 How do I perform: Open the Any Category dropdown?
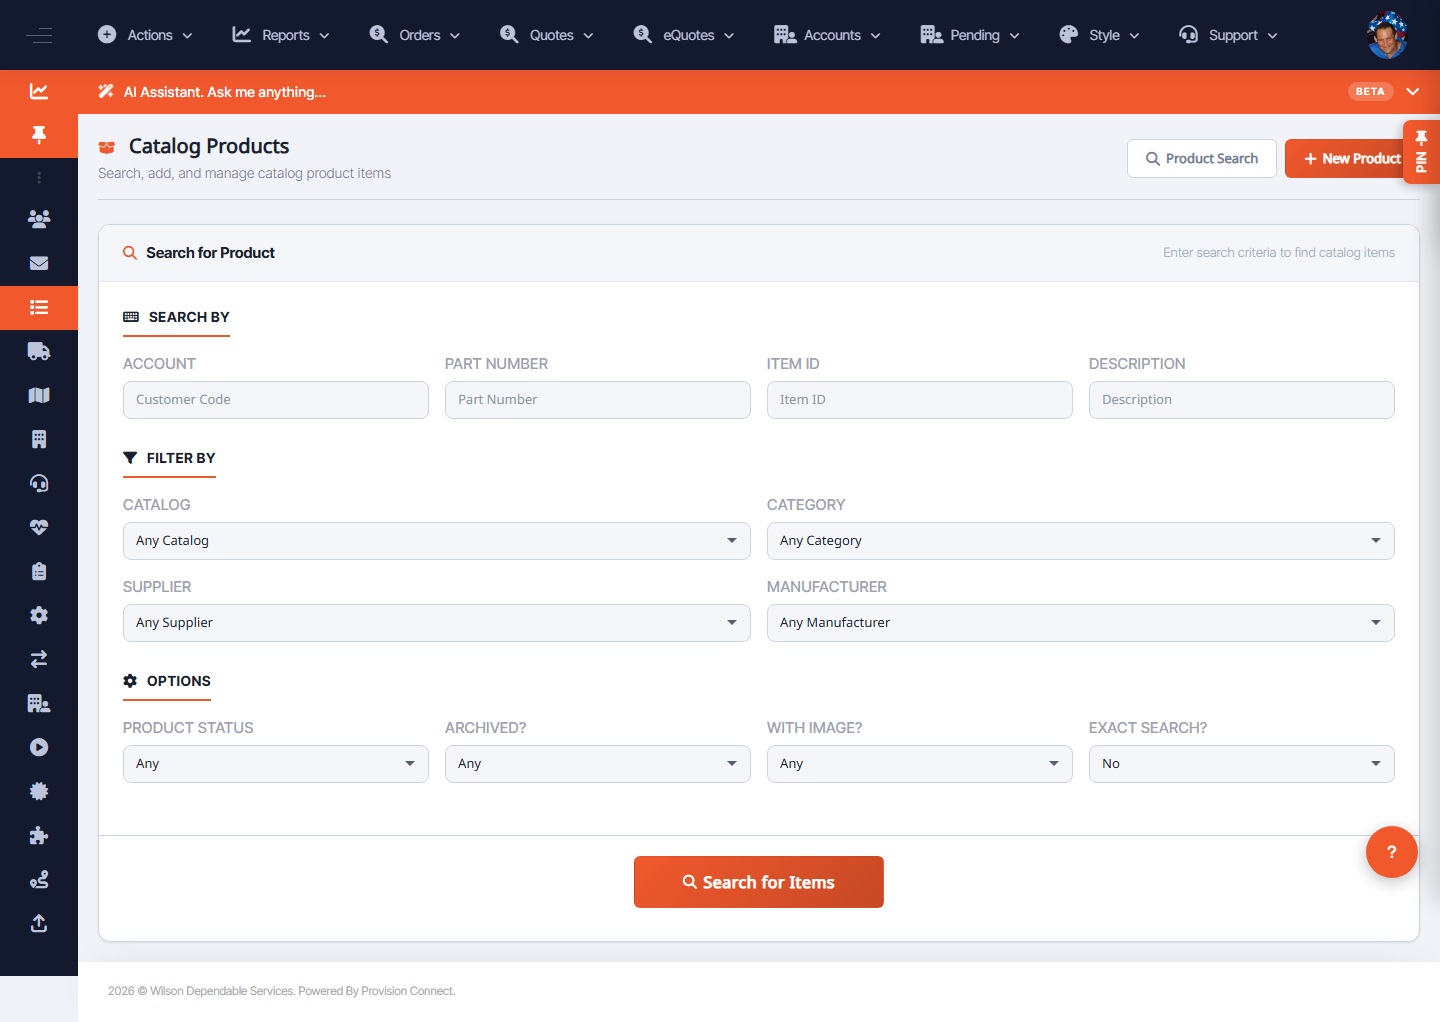point(1081,541)
